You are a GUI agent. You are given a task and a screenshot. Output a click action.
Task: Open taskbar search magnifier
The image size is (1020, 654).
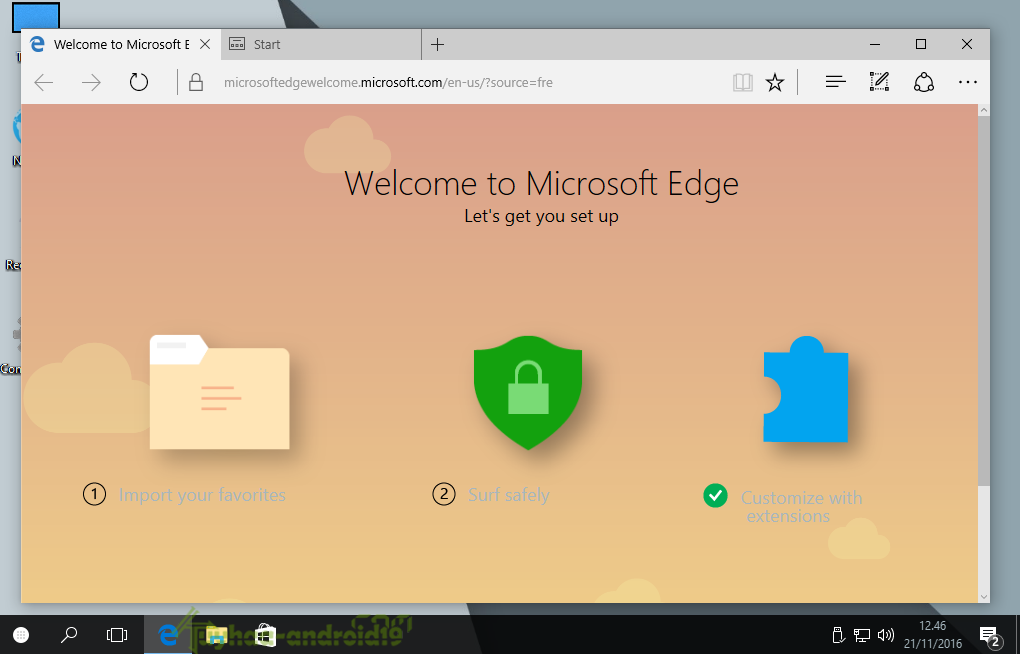pyautogui.click(x=69, y=634)
